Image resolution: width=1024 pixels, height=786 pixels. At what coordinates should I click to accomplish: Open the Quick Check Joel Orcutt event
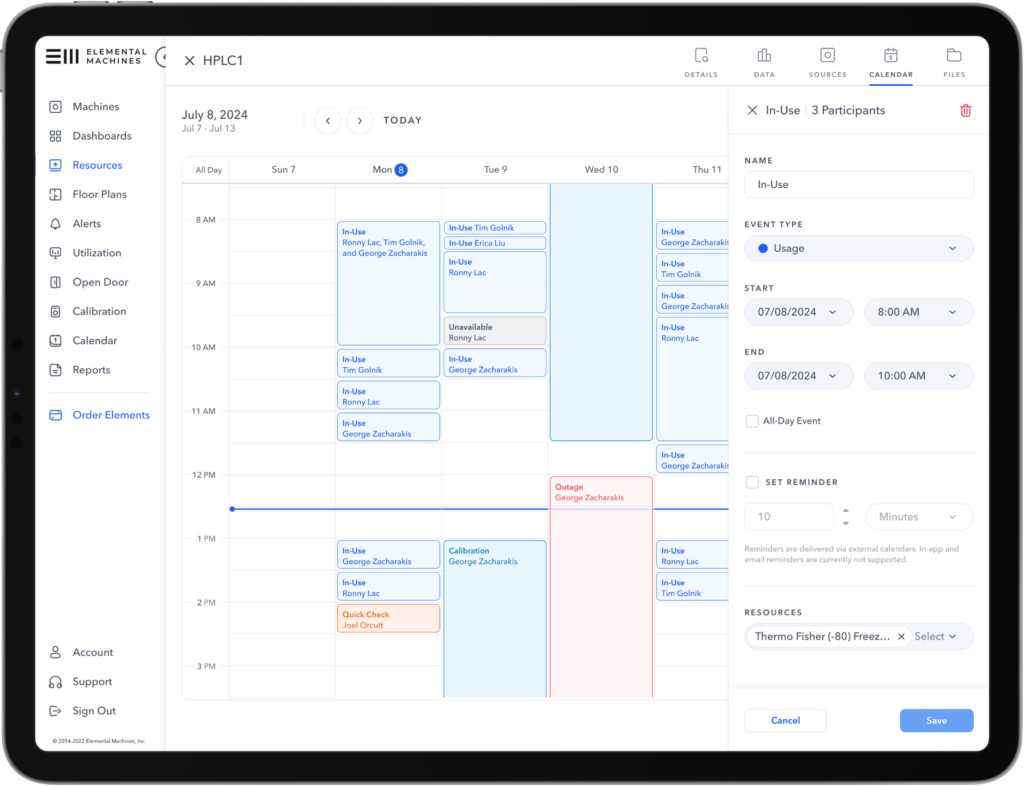pos(388,619)
